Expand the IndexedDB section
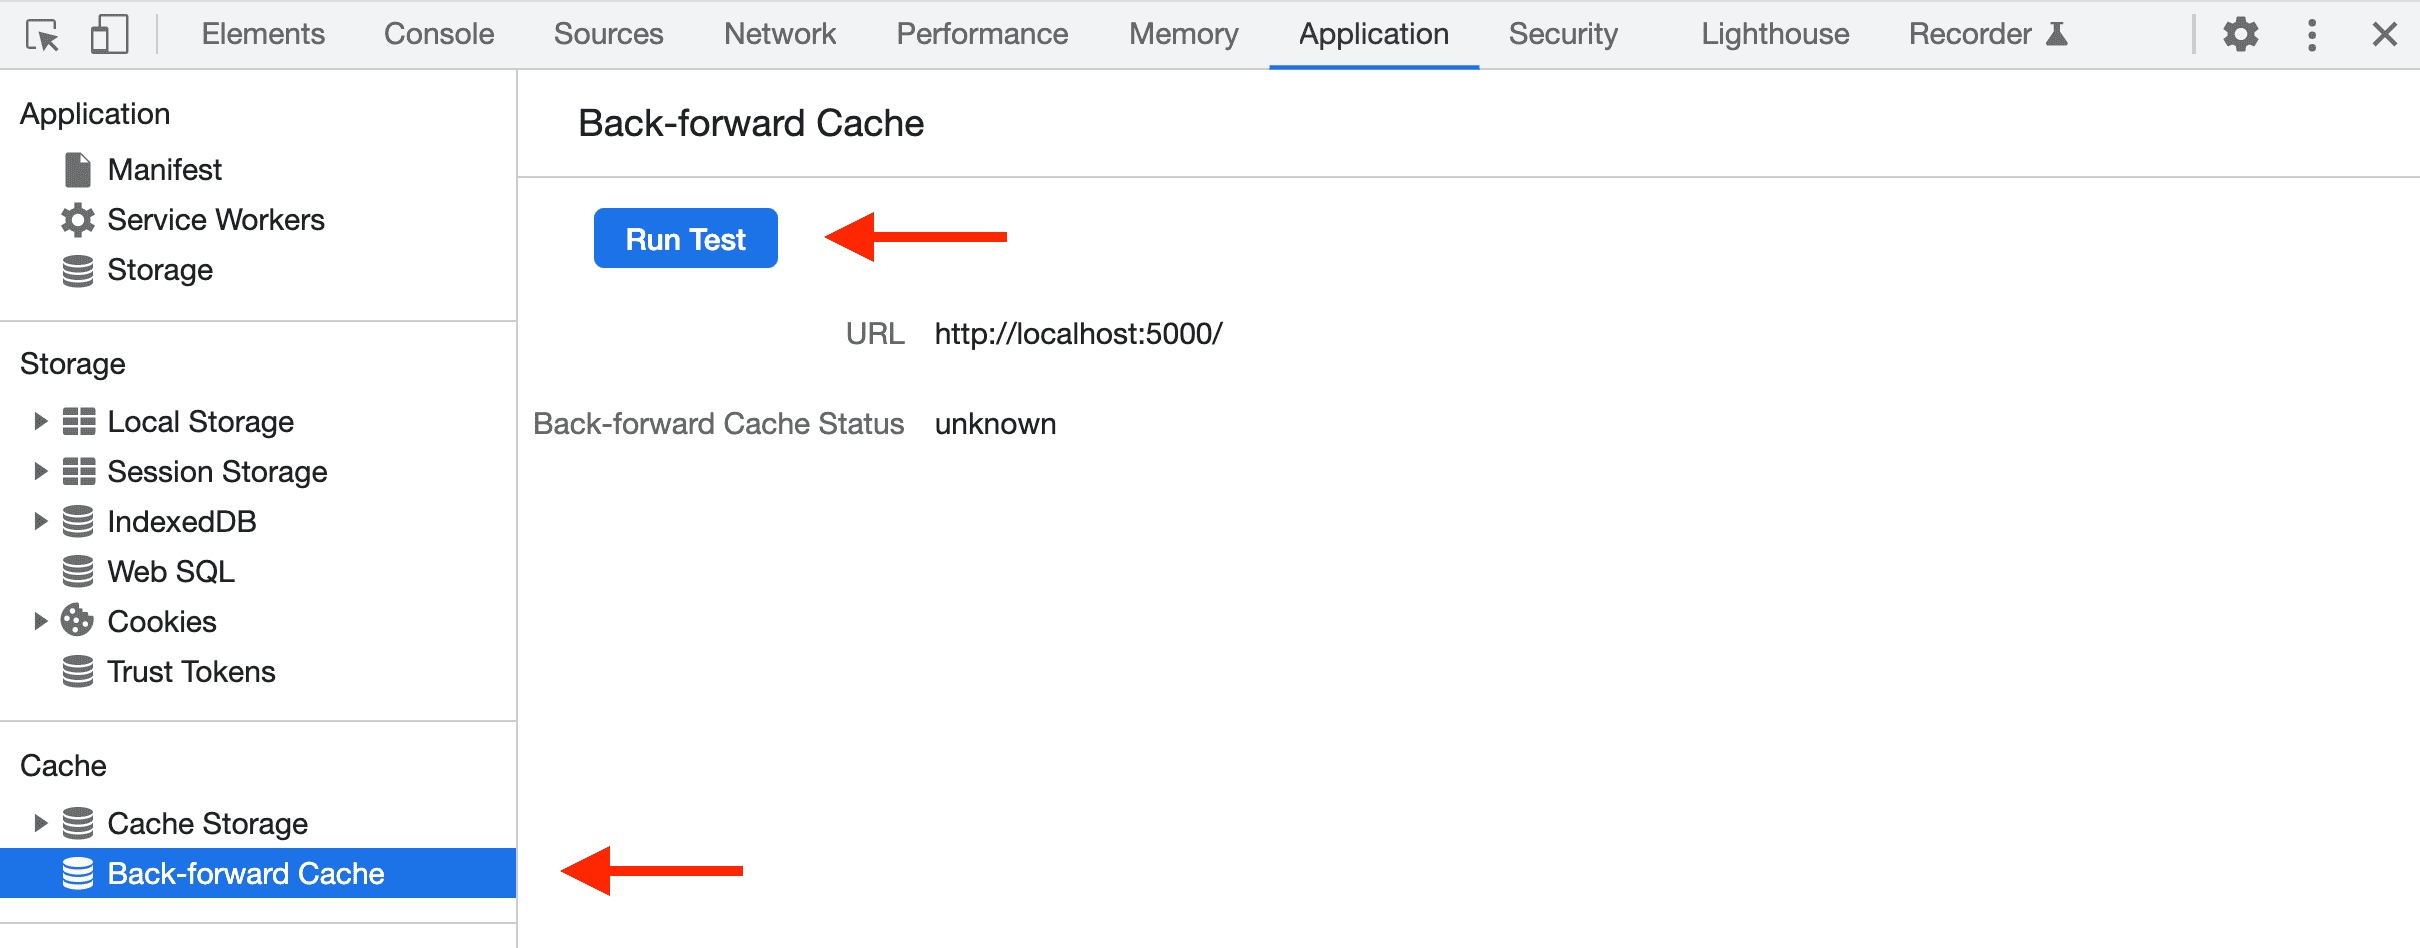This screenshot has width=2420, height=948. coord(41,521)
